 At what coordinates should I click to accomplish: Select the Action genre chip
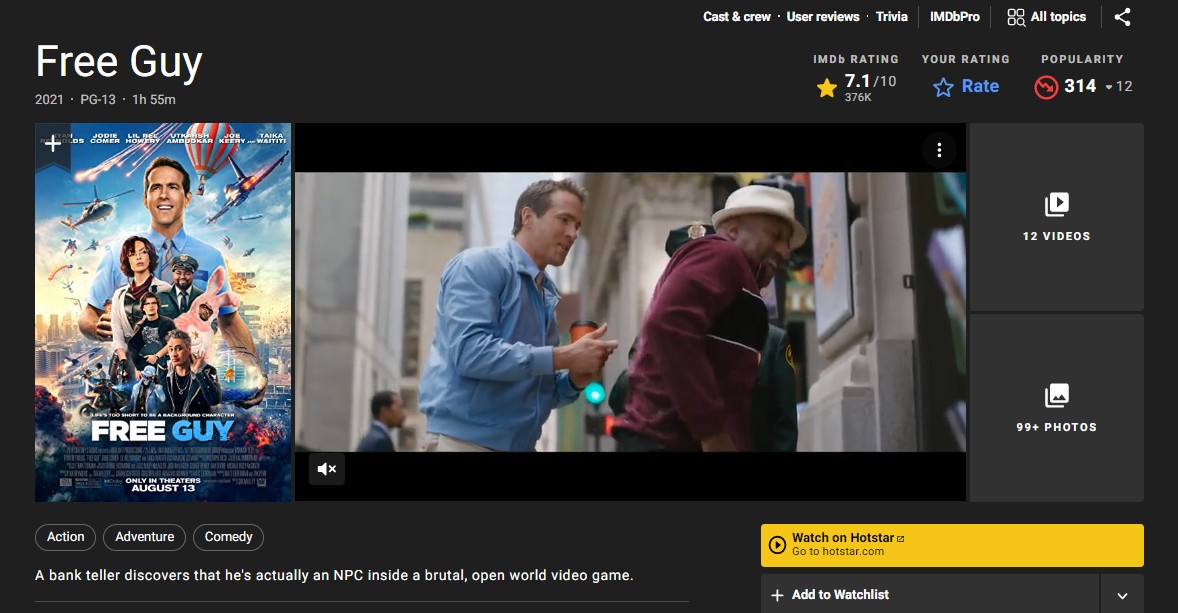click(65, 537)
